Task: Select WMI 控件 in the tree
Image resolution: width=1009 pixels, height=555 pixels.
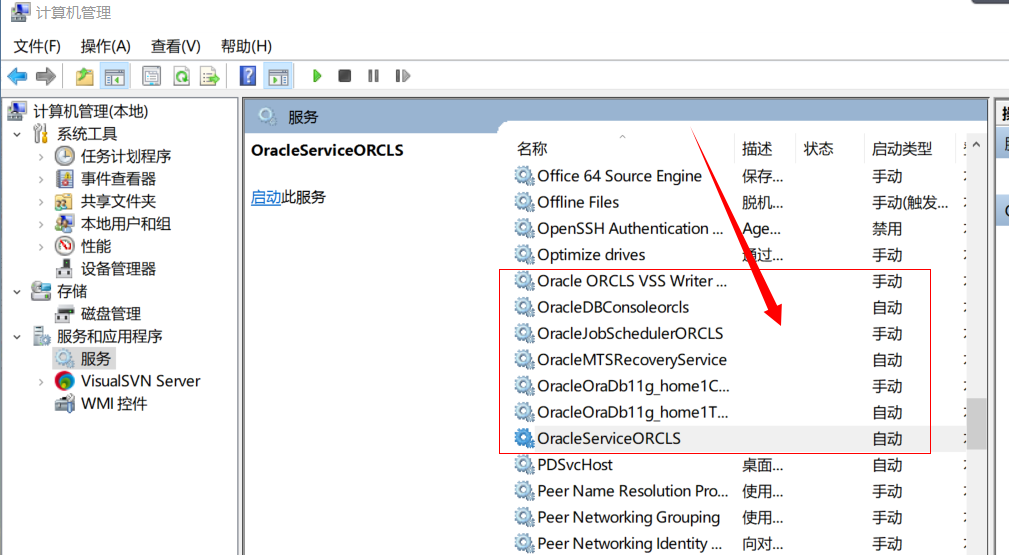Action: tap(114, 404)
